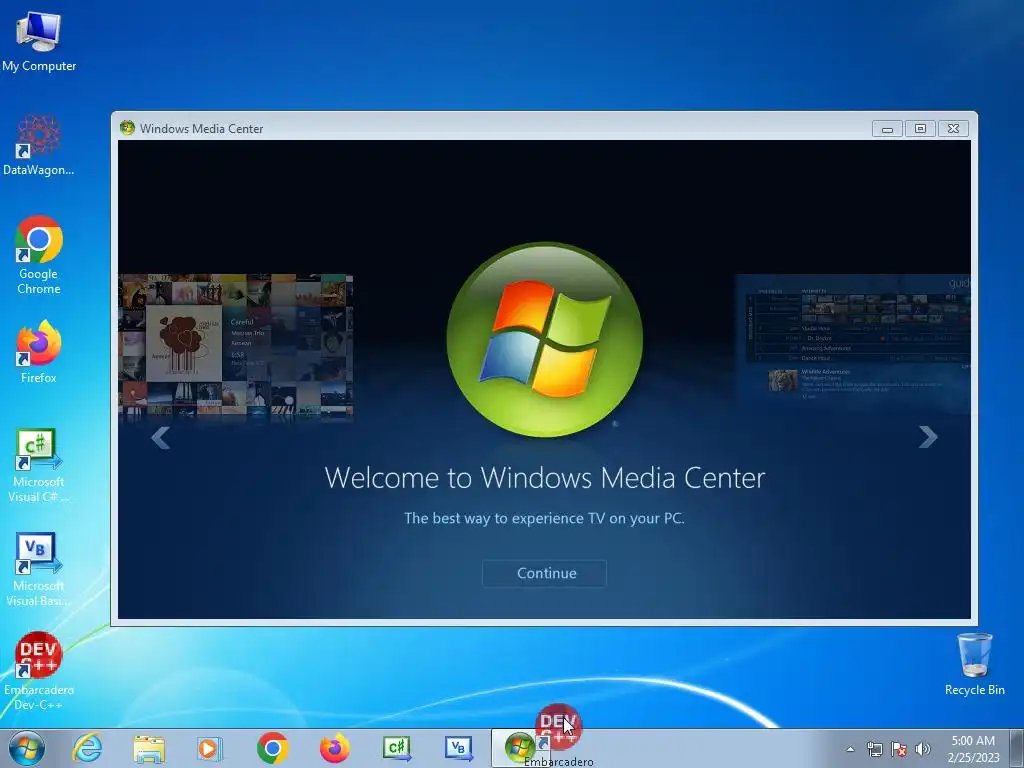Viewport: 1024px width, 768px height.
Task: Open Visual Basic from the taskbar
Action: click(x=458, y=748)
